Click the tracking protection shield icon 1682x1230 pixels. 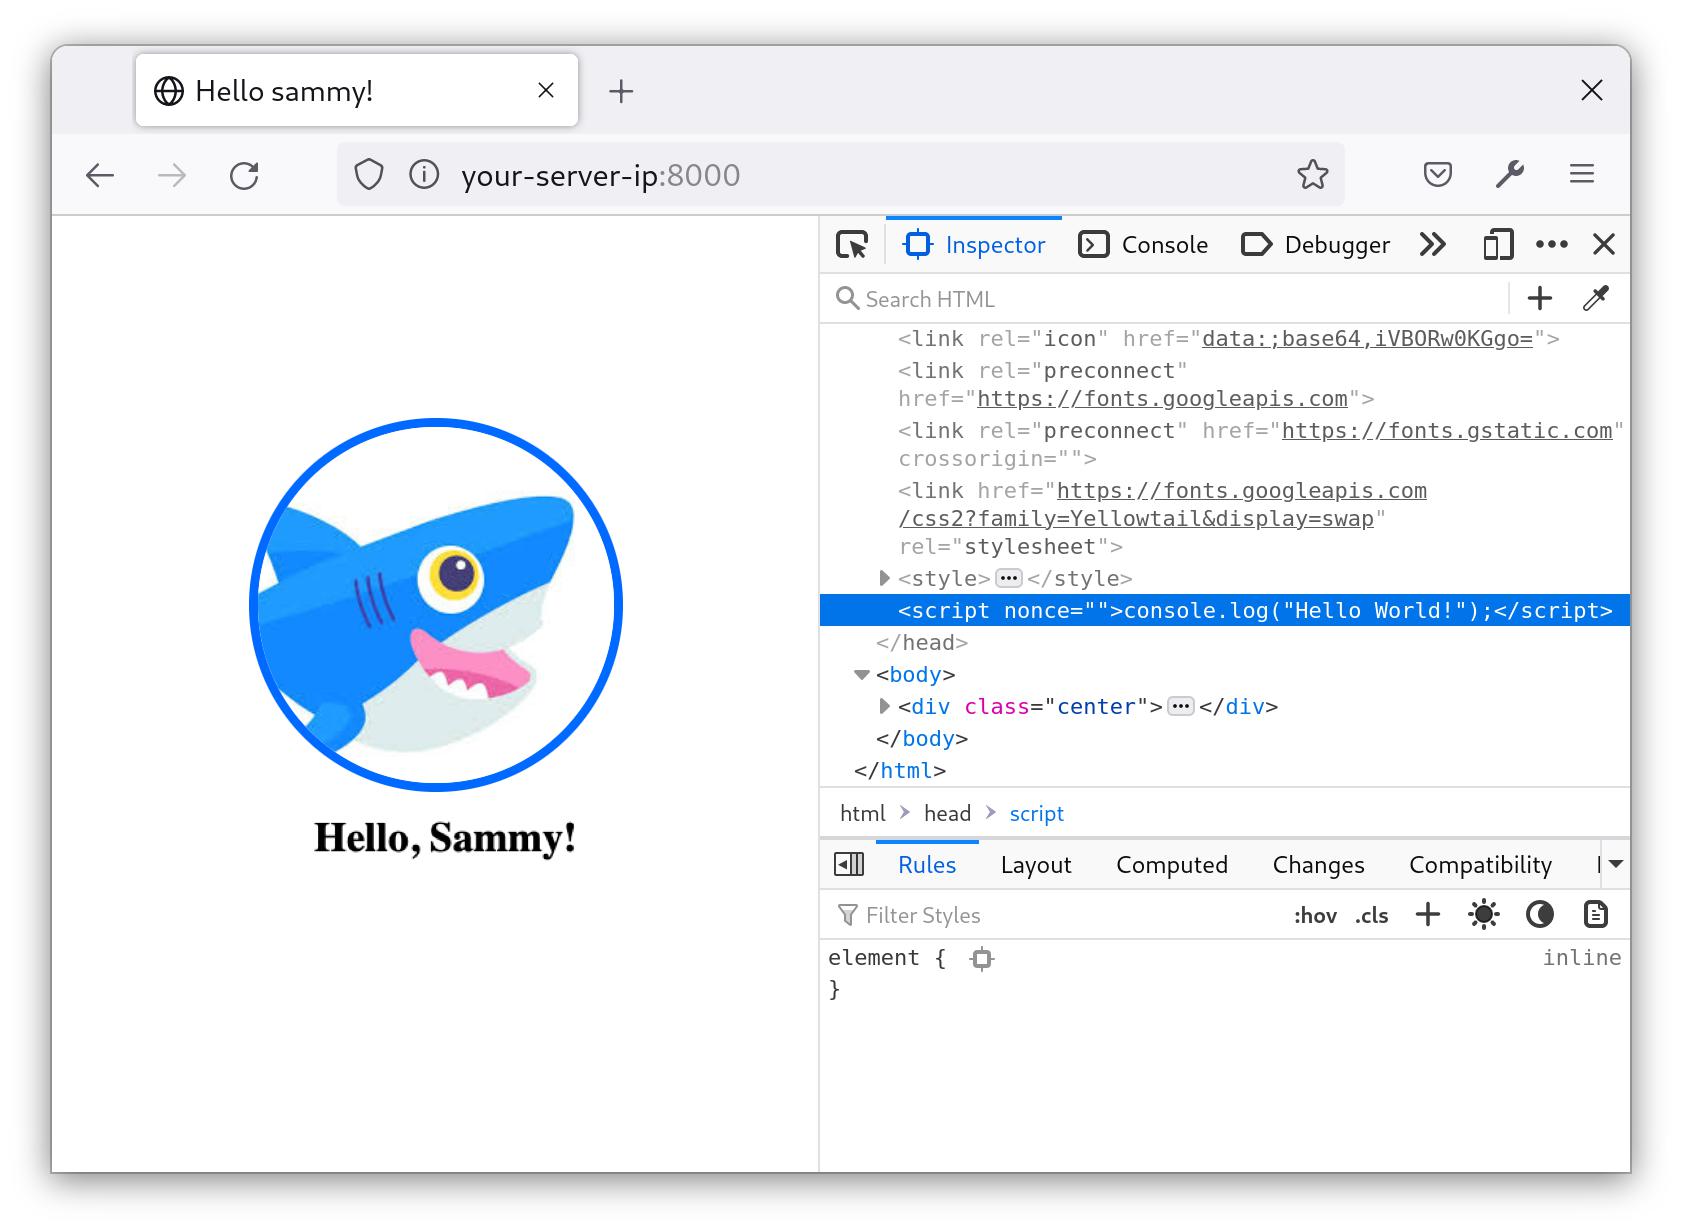point(369,174)
